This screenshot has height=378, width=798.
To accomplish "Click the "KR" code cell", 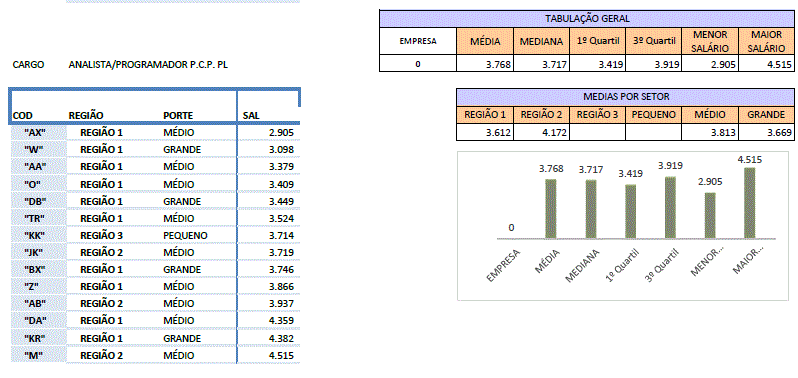I will tap(39, 338).
